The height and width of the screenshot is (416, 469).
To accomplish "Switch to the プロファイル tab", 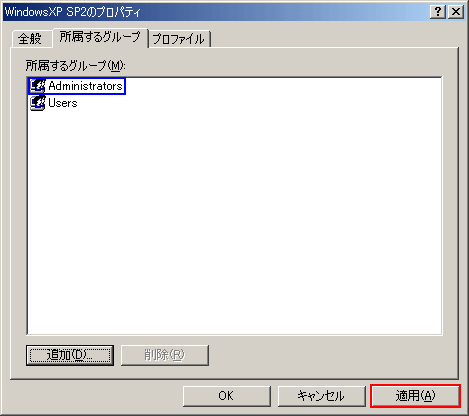I will [x=179, y=39].
